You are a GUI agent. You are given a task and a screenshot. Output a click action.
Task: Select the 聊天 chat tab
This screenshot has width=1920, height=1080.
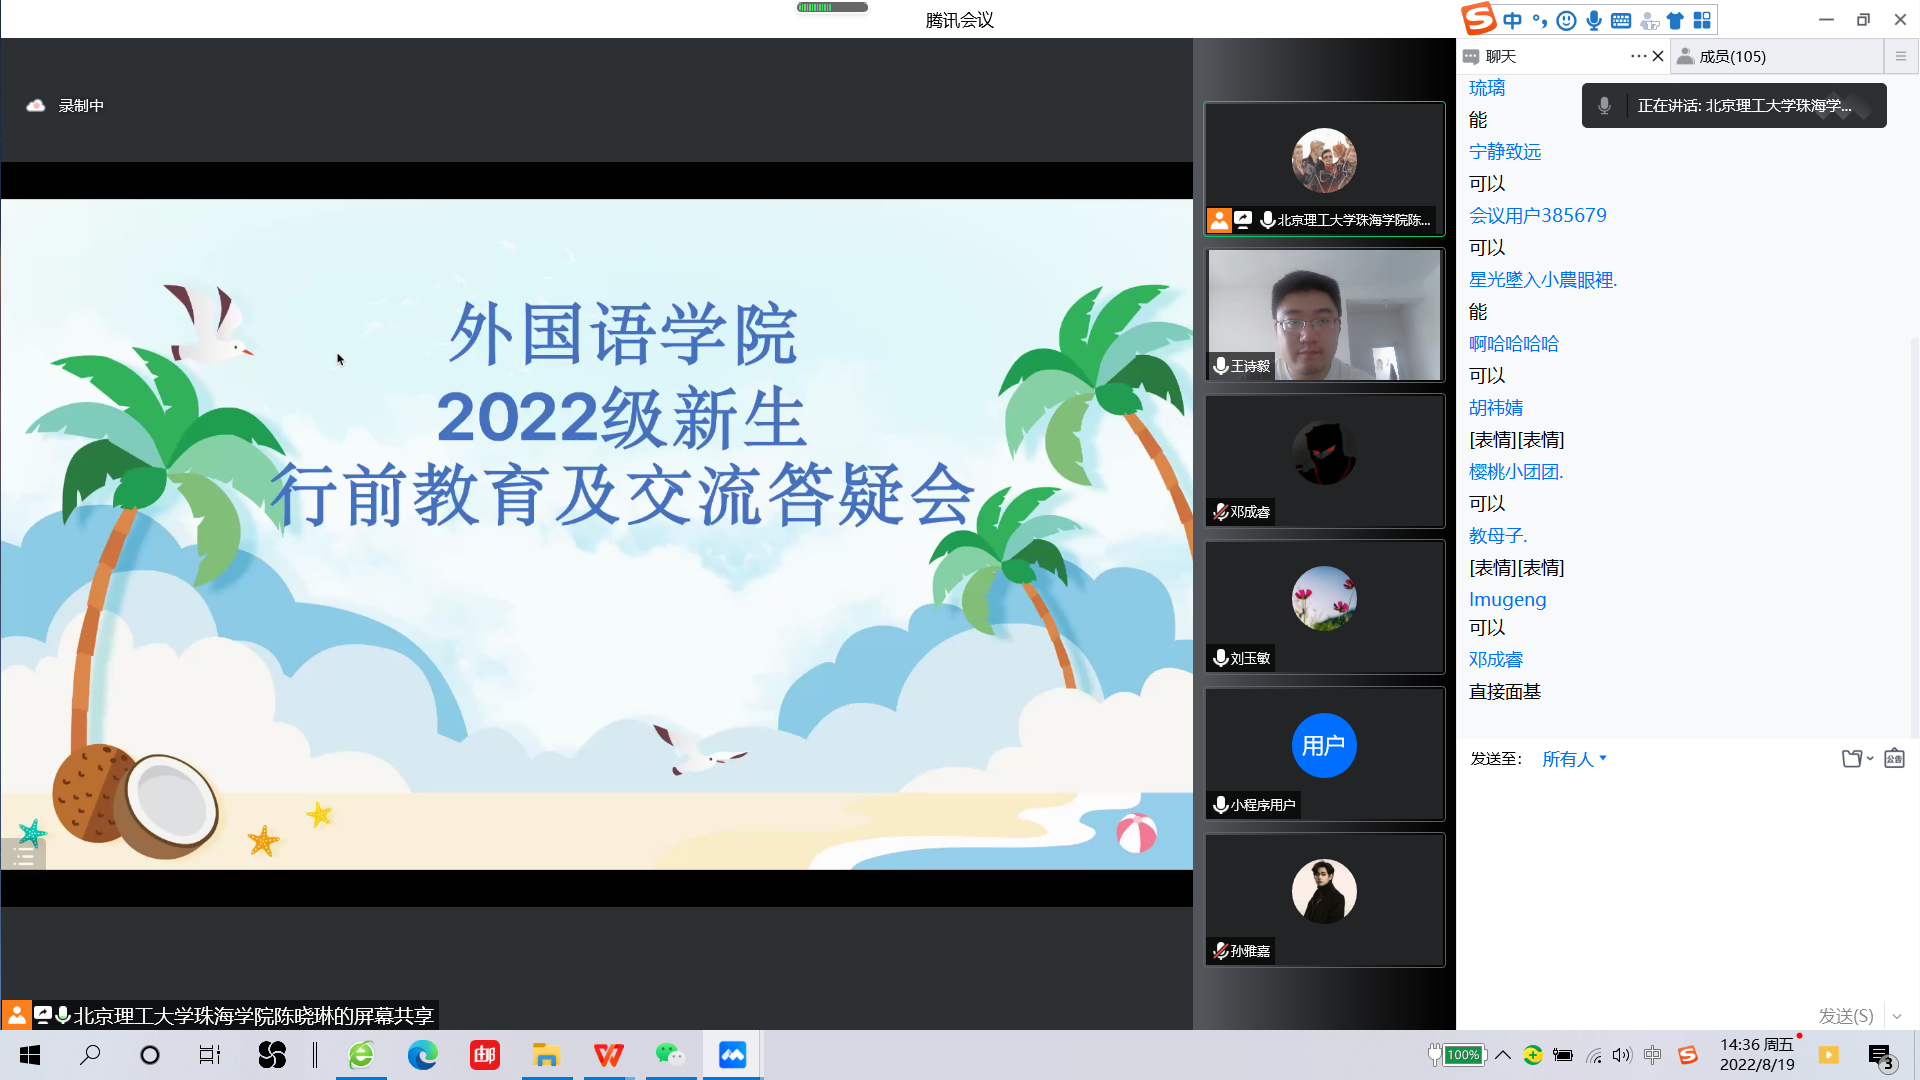(x=1490, y=56)
